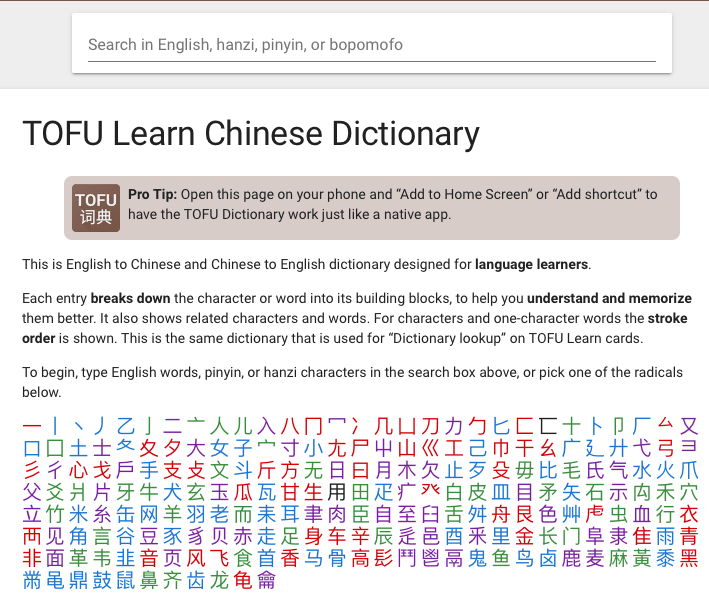Click the black 用 radical
The width and height of the screenshot is (709, 603).
coord(337,492)
